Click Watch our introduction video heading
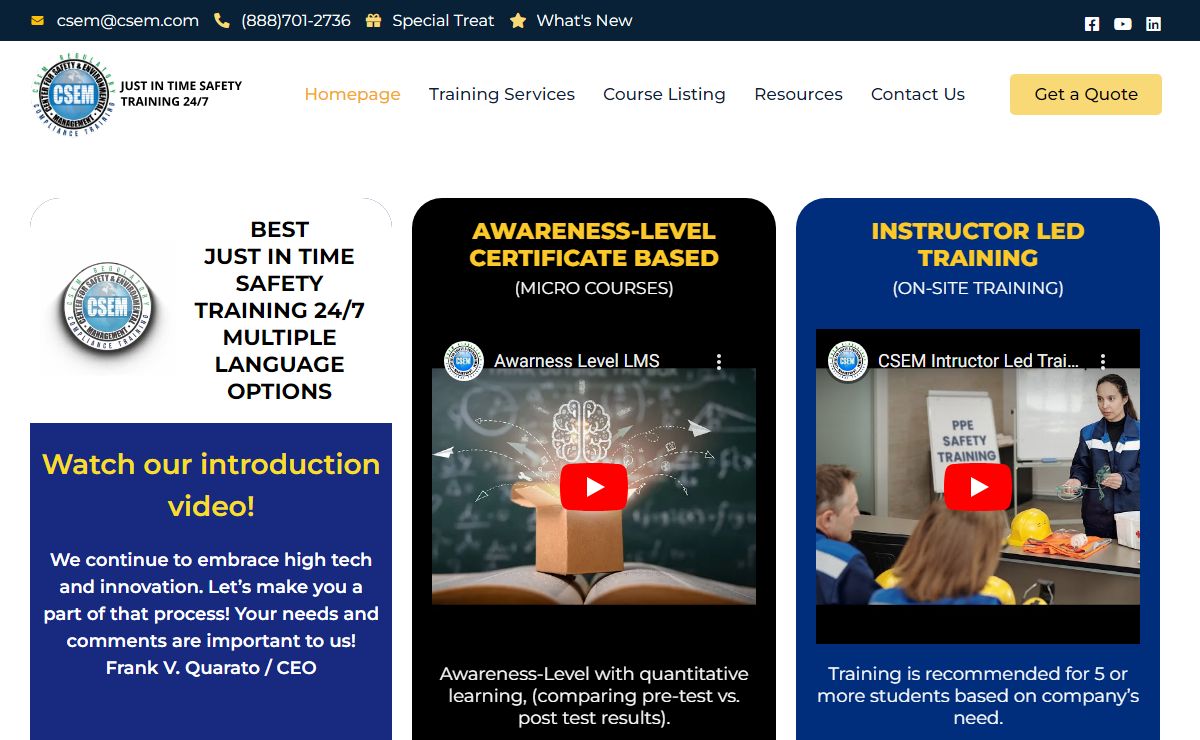This screenshot has width=1200, height=740. [x=211, y=485]
